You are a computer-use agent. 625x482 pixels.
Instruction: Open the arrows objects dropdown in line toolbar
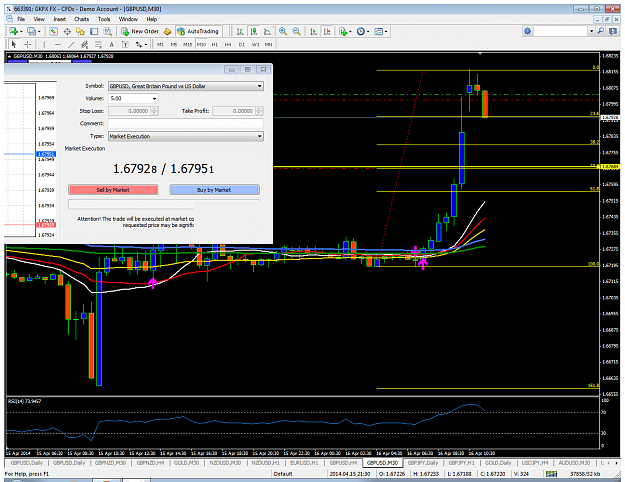click(x=146, y=44)
